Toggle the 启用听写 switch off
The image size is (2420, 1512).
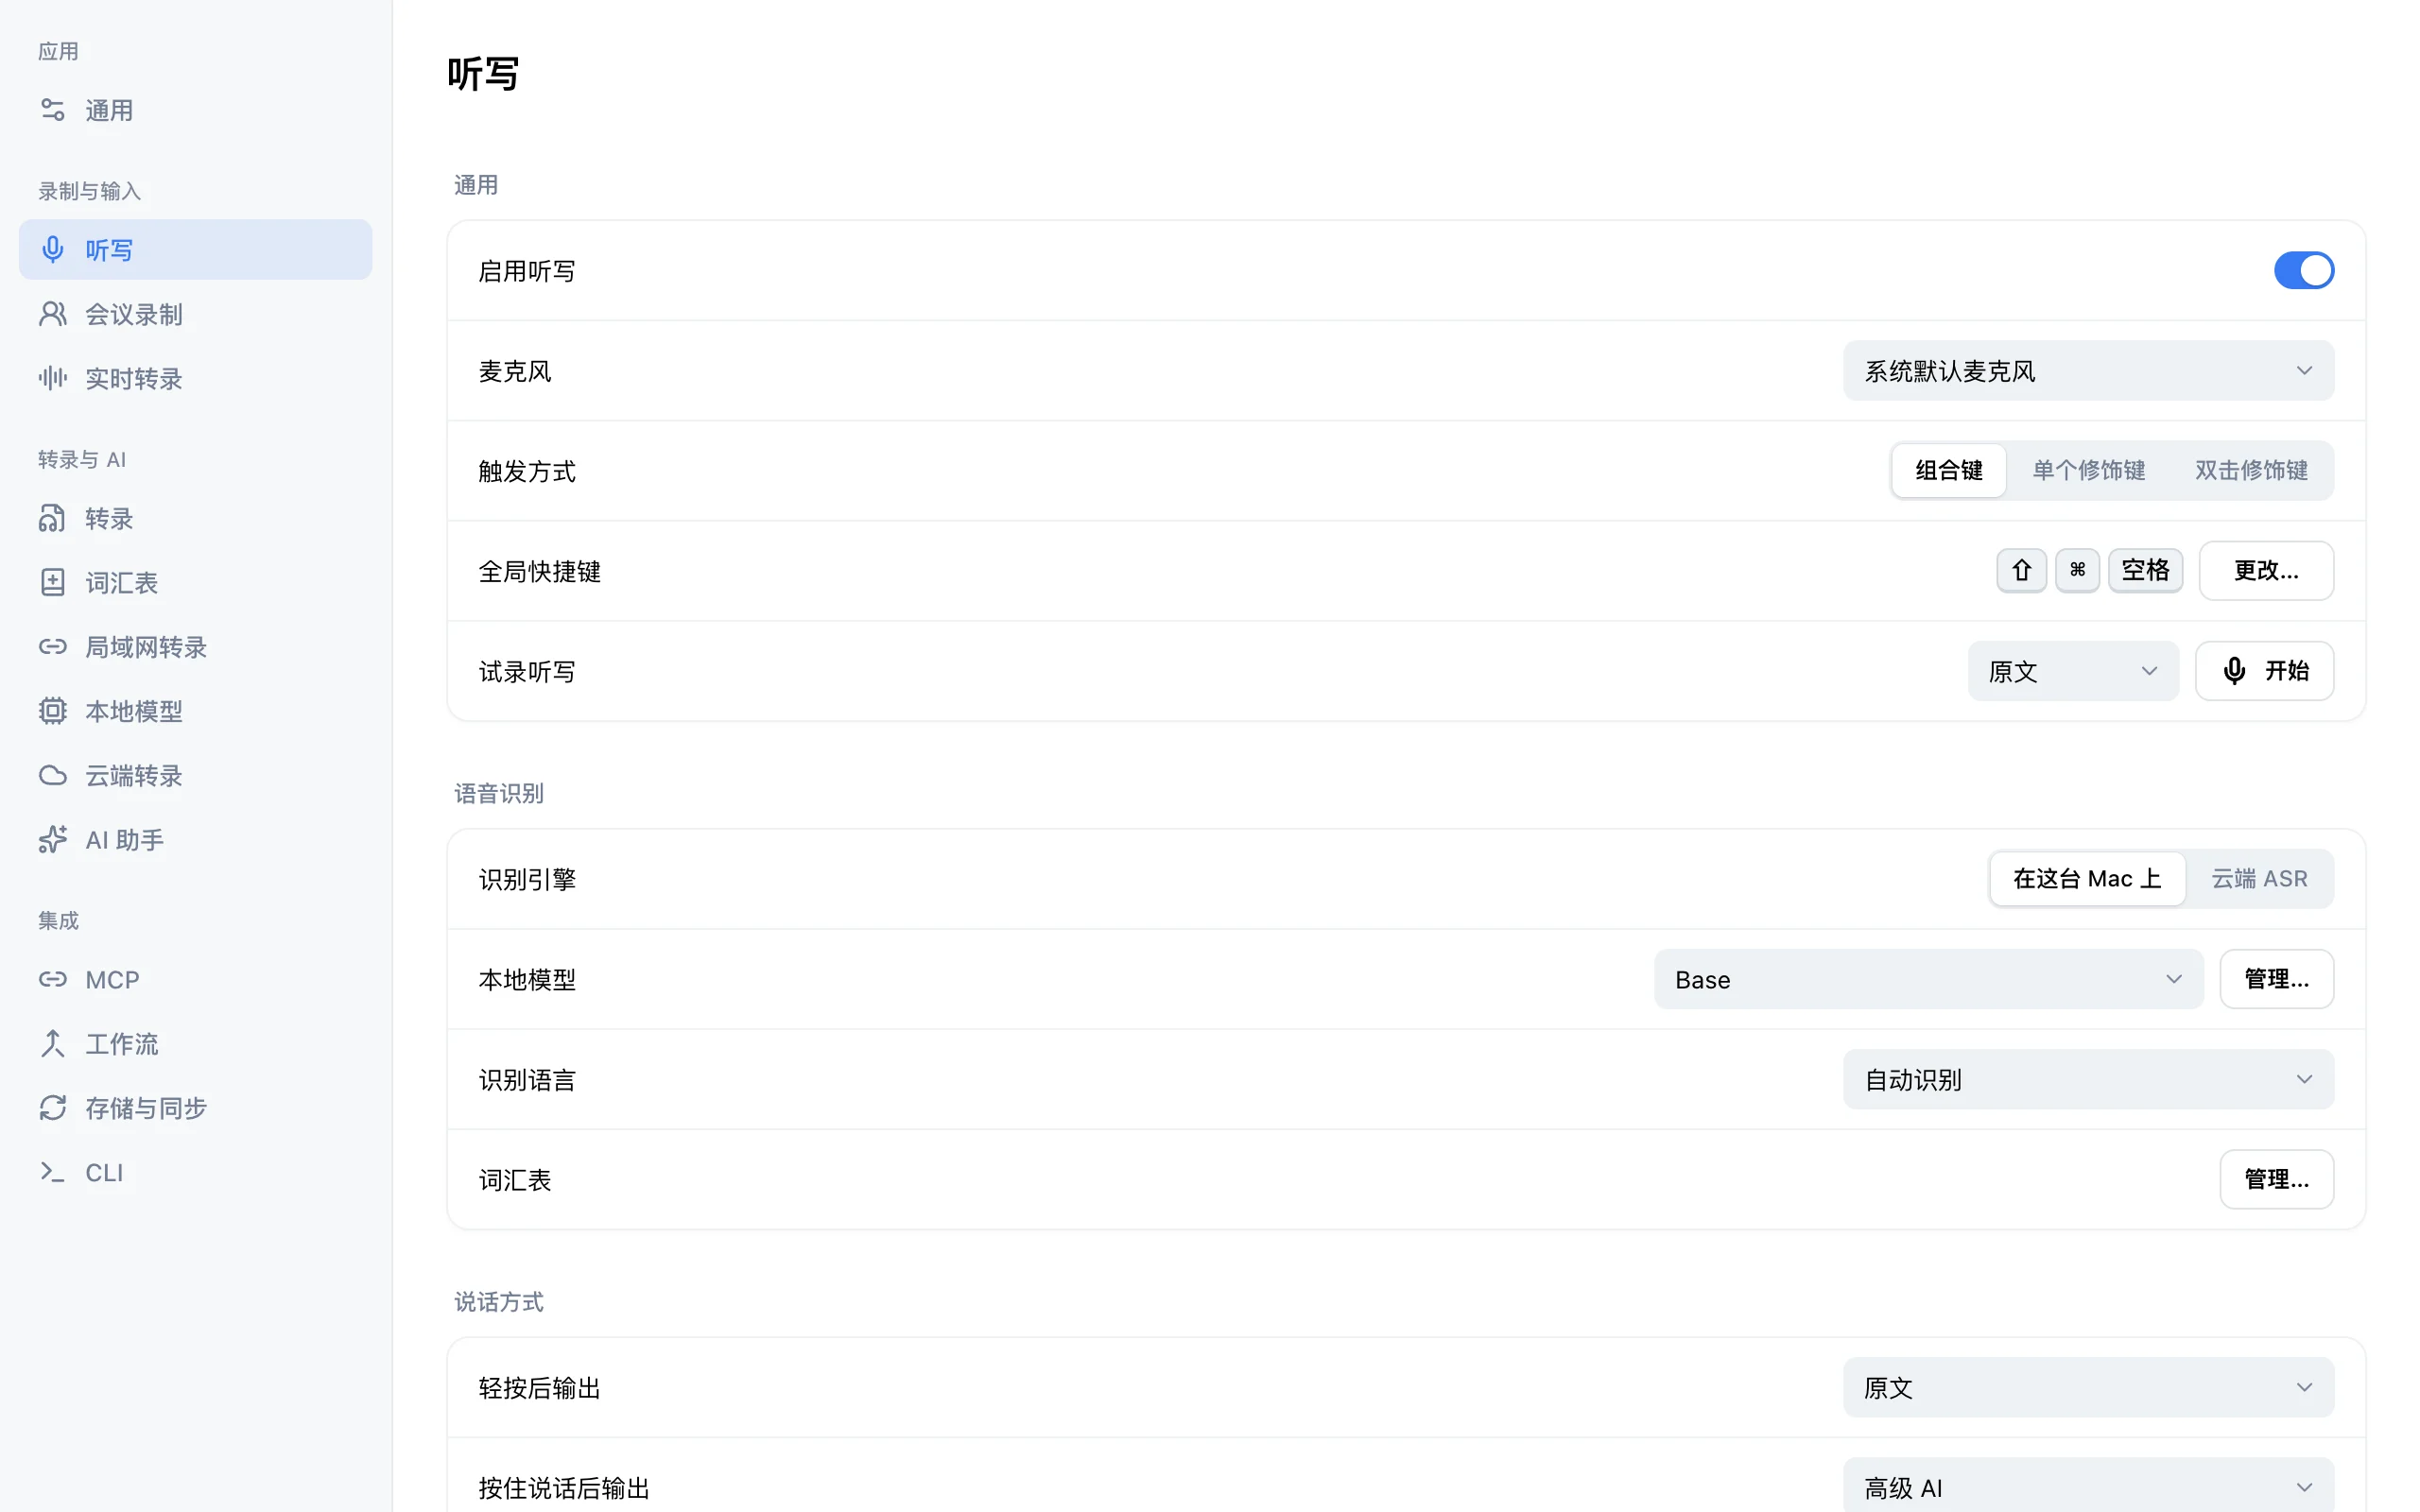pos(2303,270)
